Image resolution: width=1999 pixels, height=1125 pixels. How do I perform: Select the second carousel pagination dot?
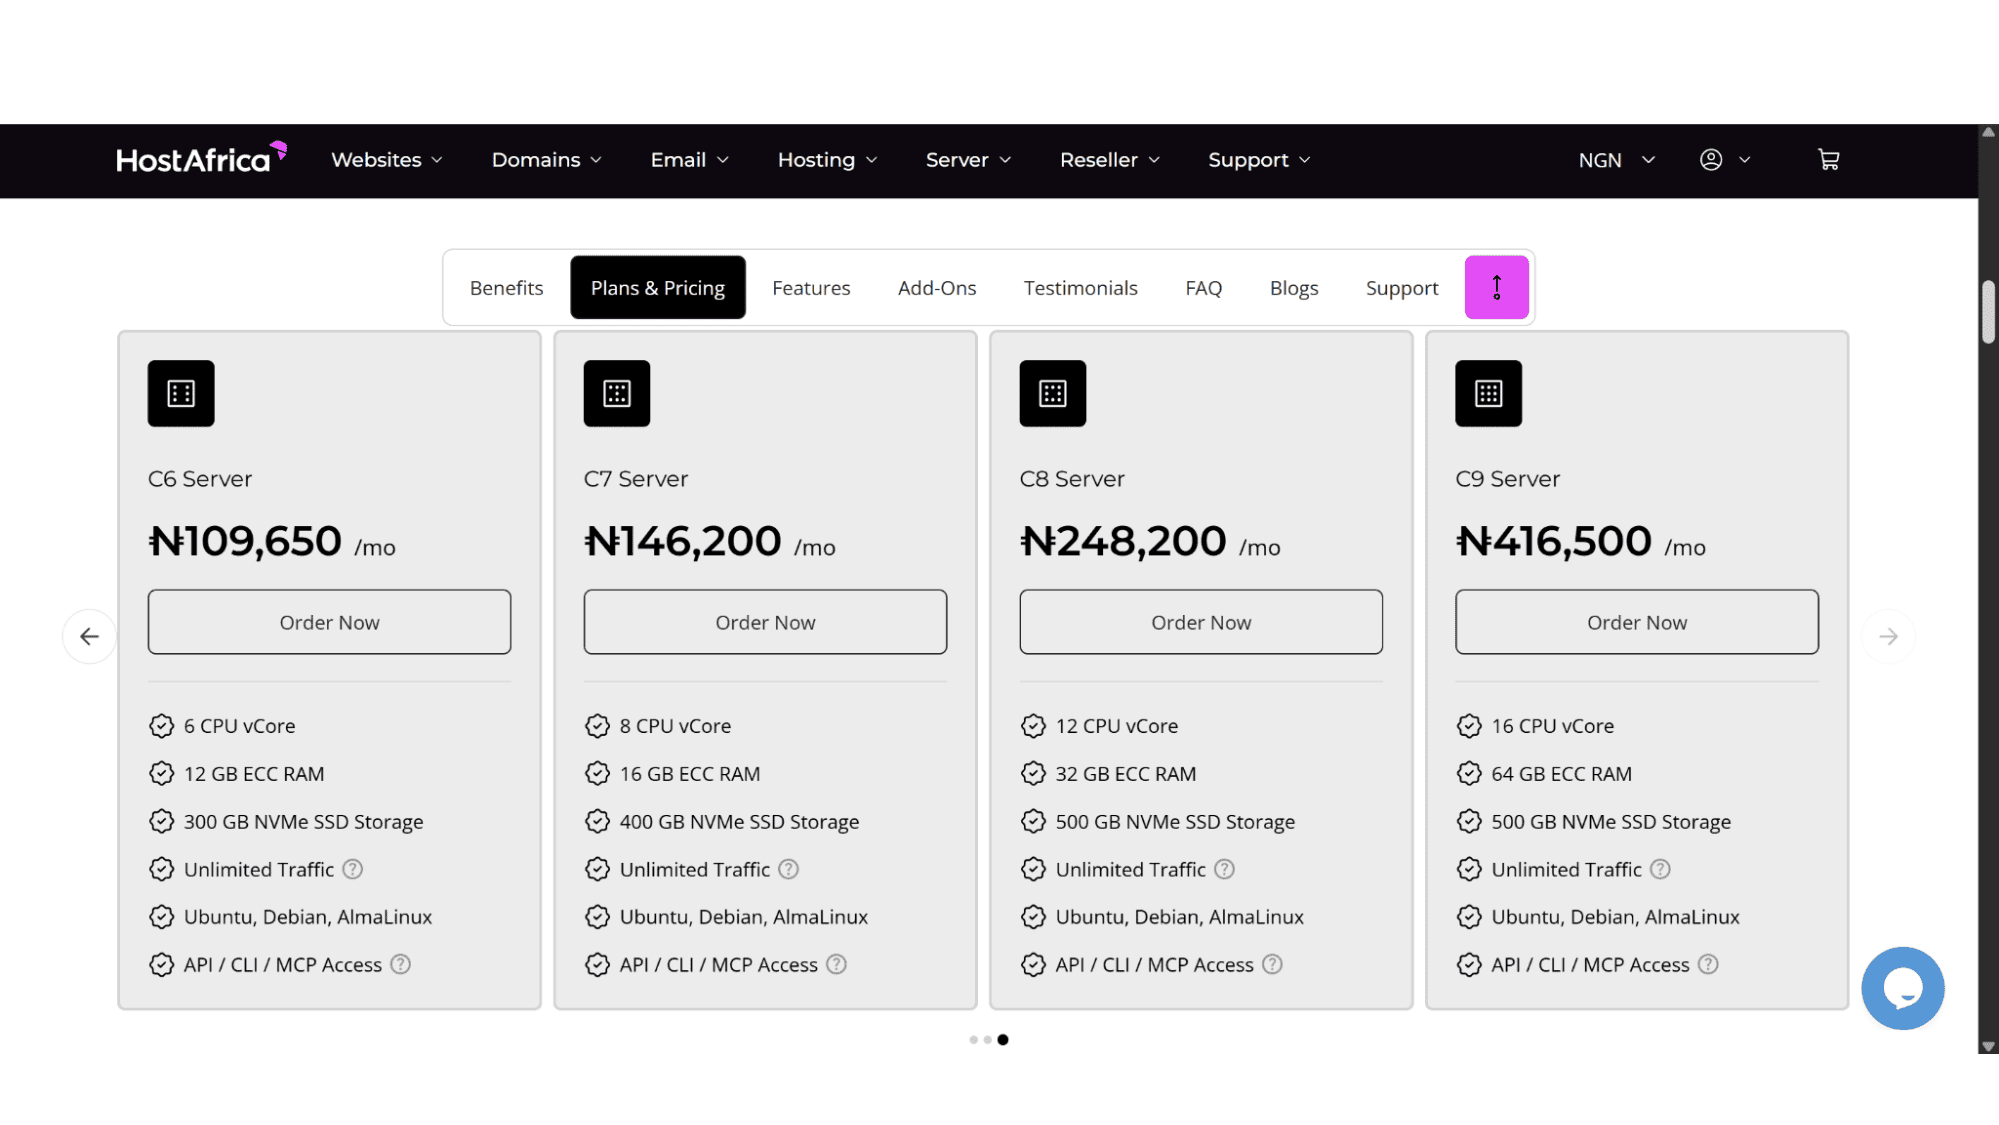point(987,1040)
